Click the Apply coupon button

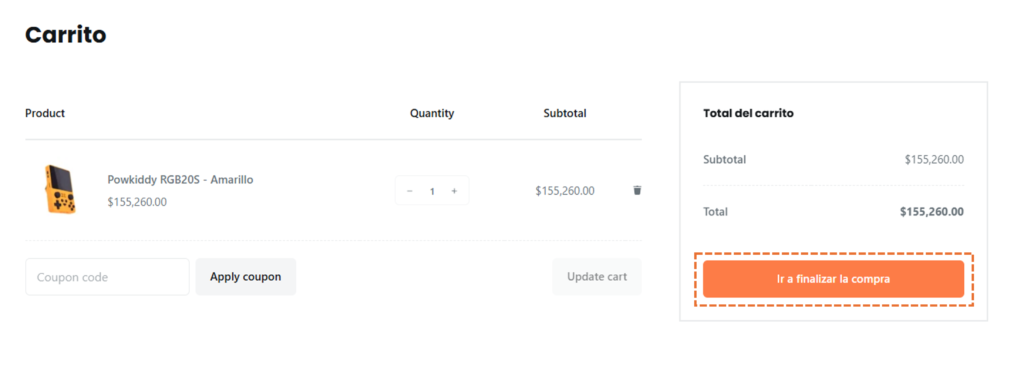[246, 276]
